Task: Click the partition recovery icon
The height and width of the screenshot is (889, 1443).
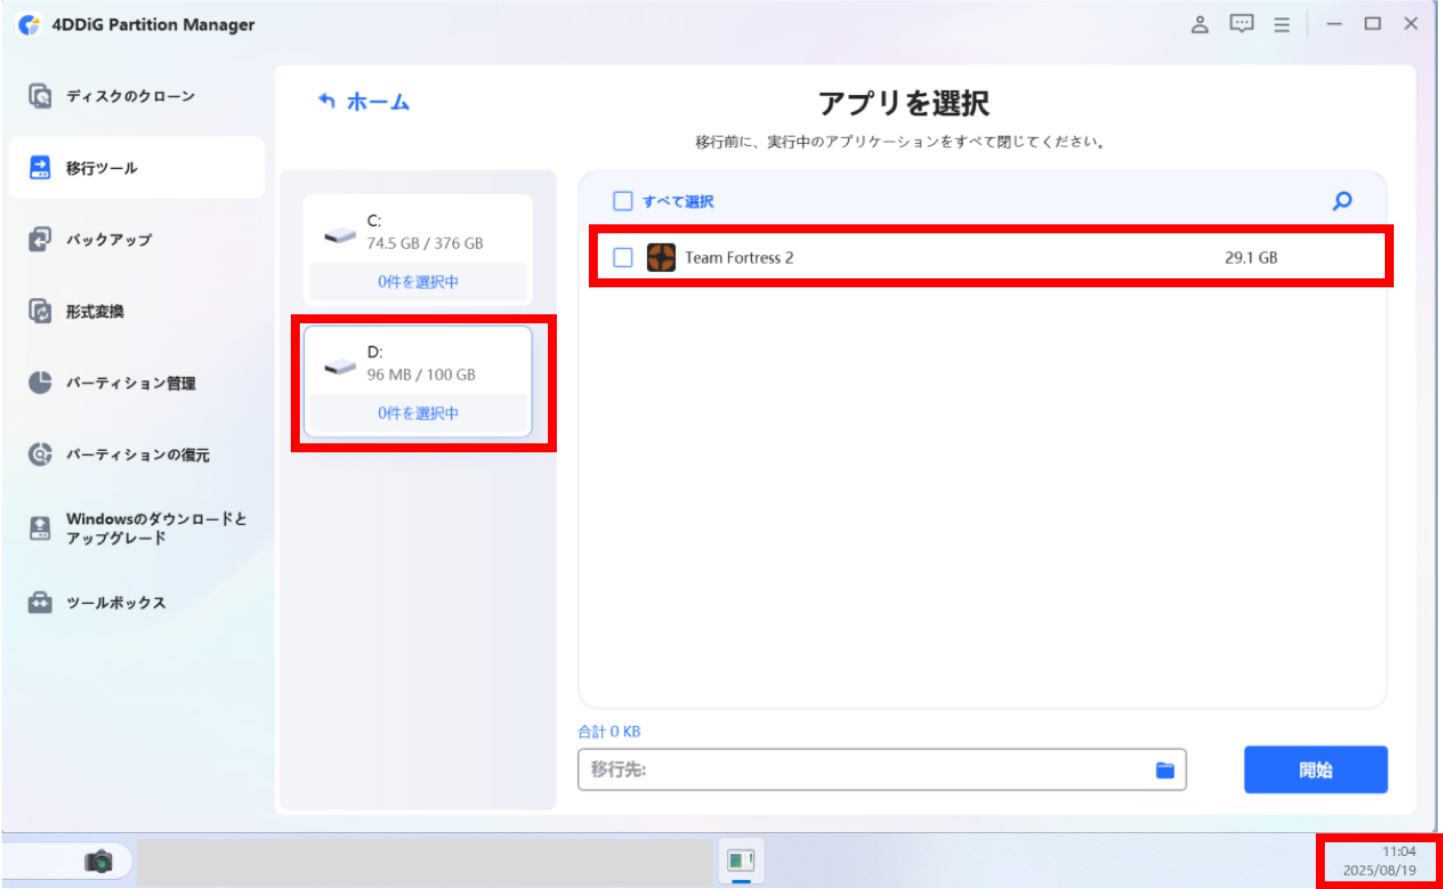Action: pos(40,455)
